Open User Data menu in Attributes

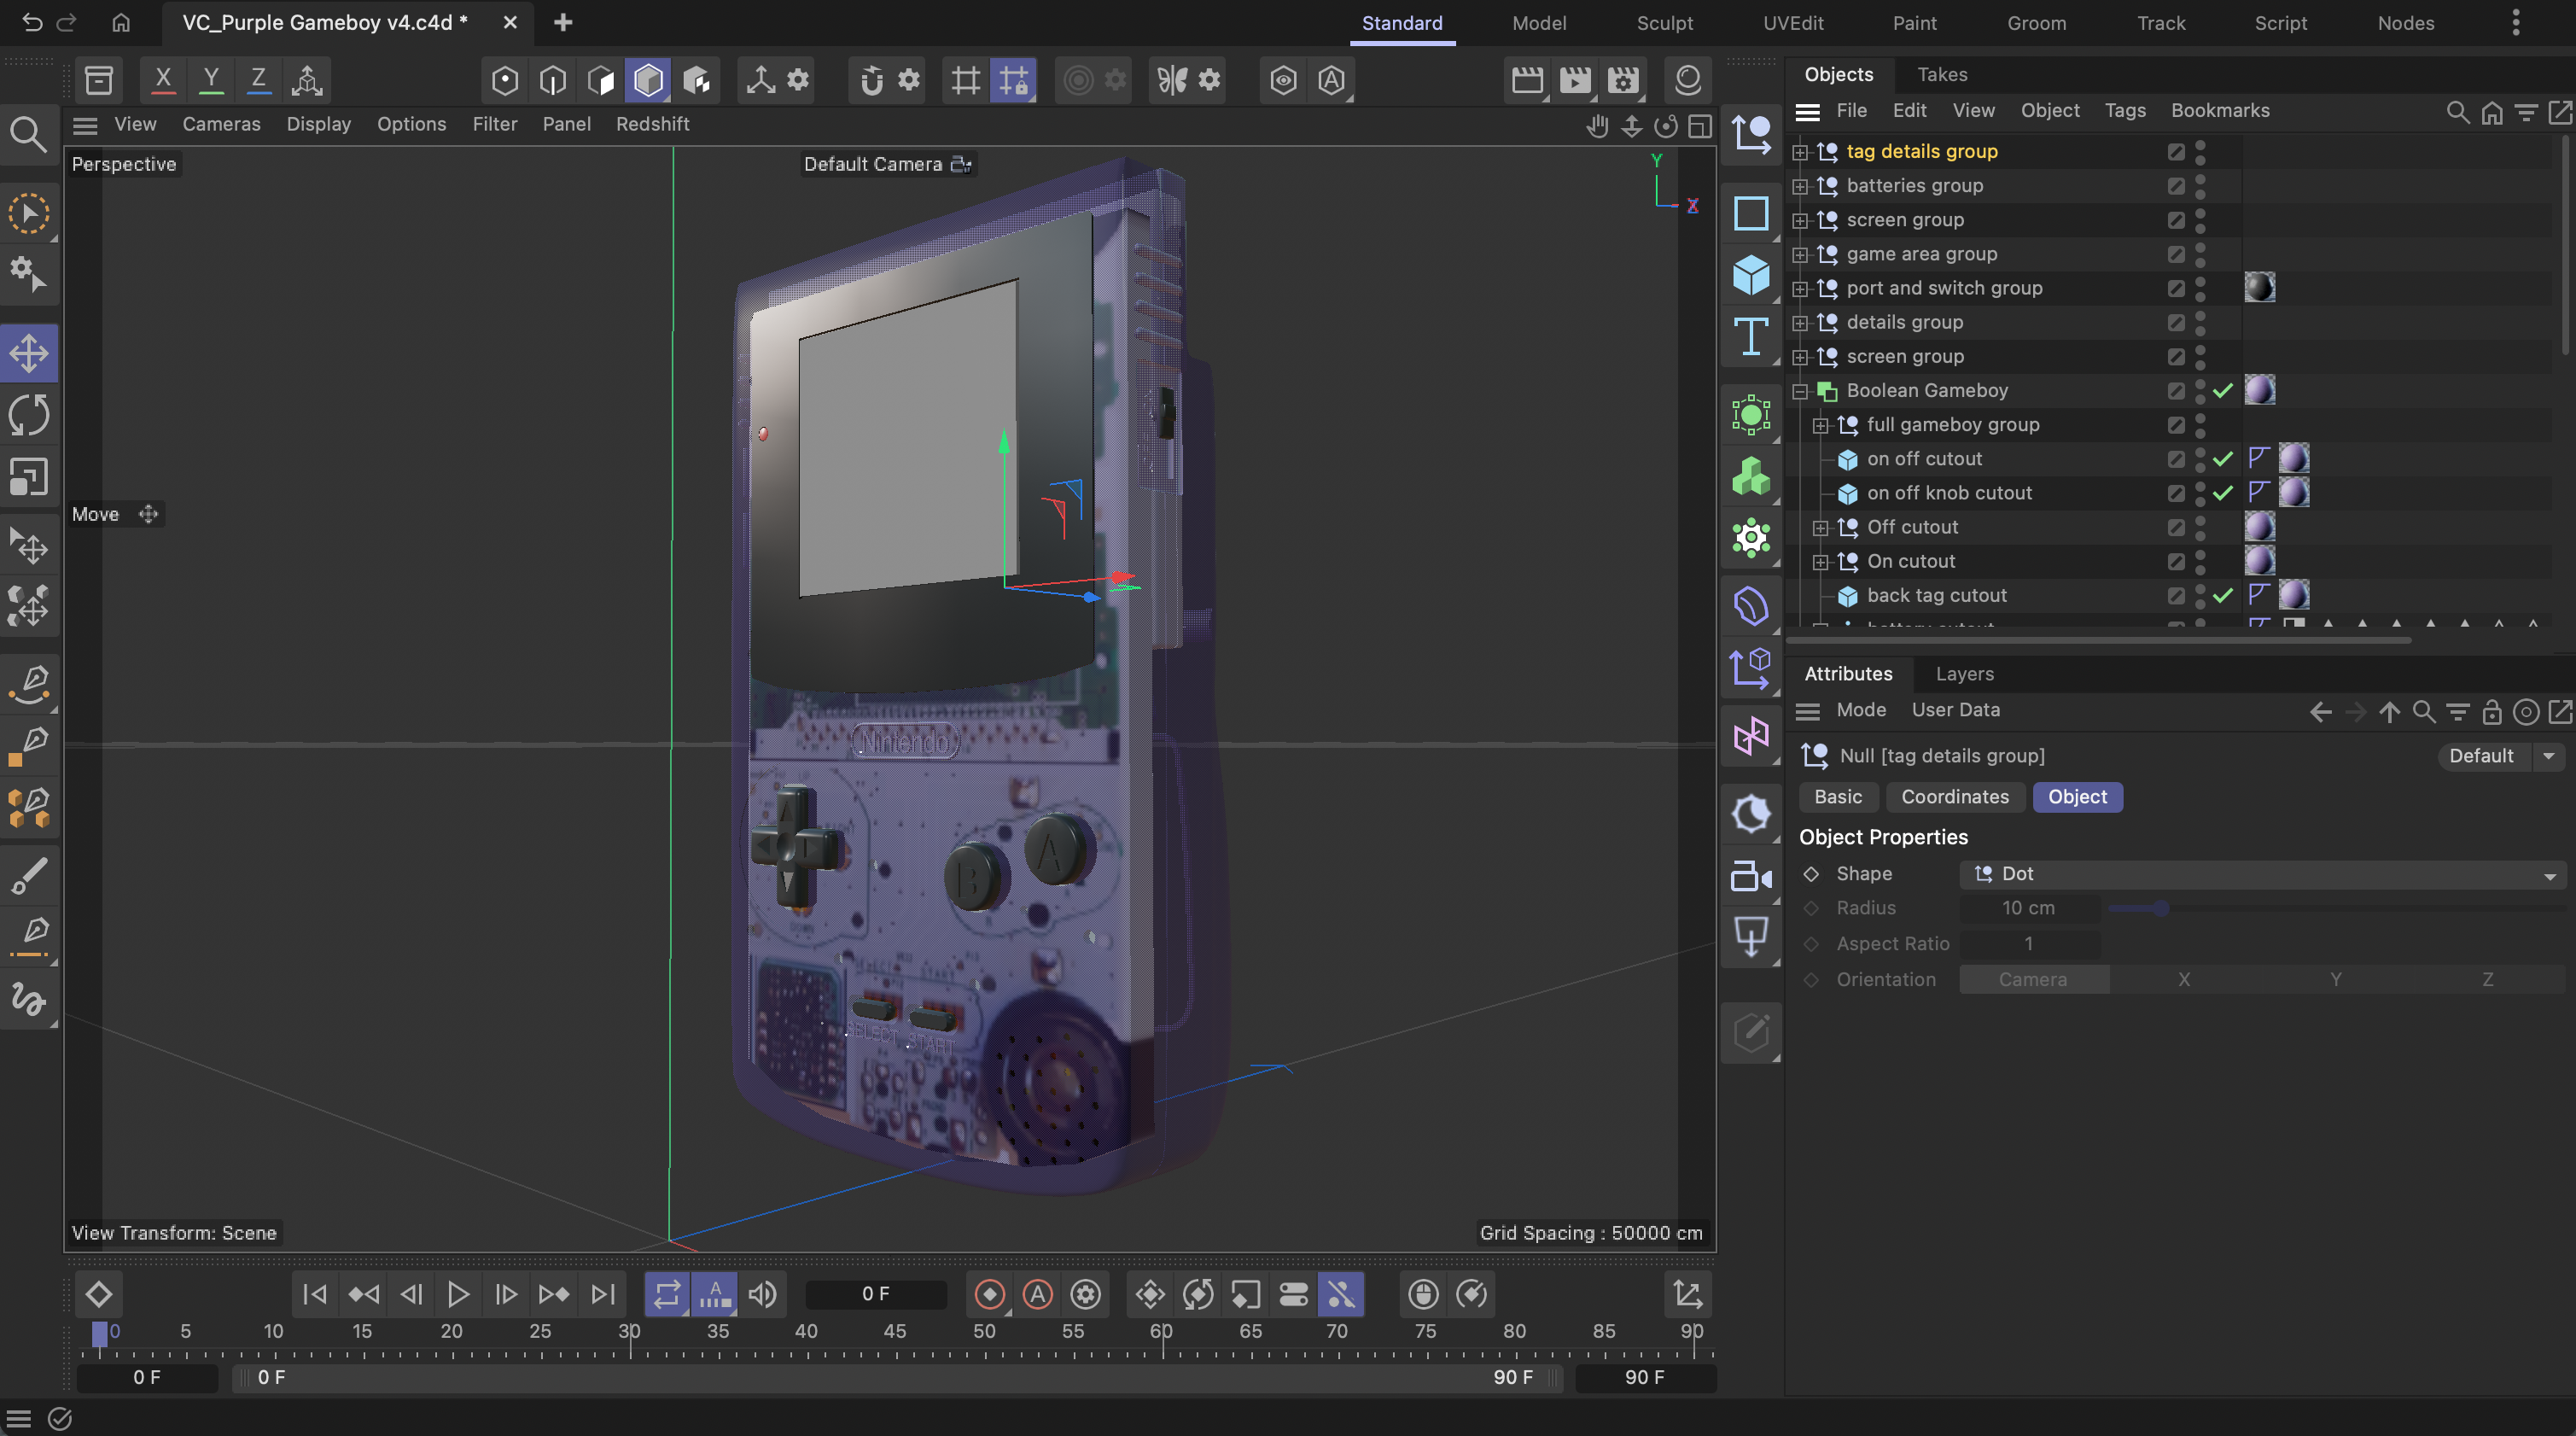click(1955, 710)
